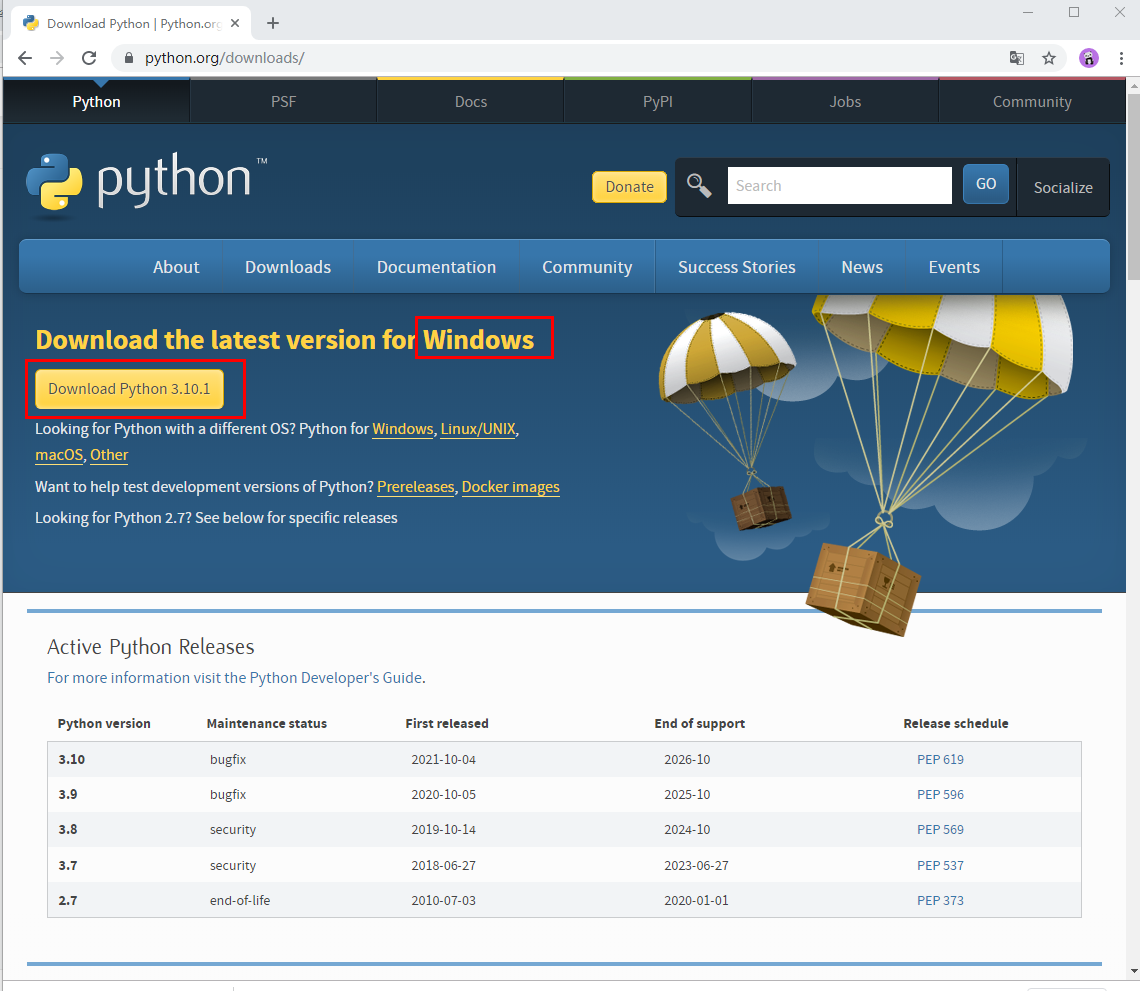Click into the Search input field
This screenshot has width=1140, height=991.
click(x=839, y=185)
